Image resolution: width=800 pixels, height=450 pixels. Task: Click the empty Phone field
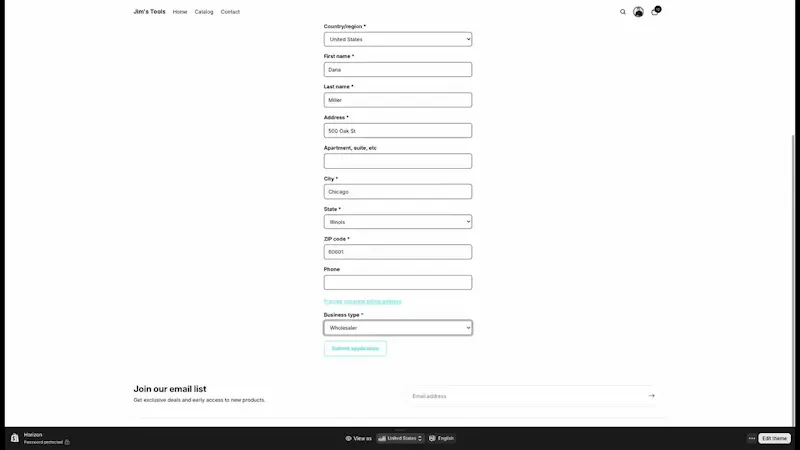[397, 283]
